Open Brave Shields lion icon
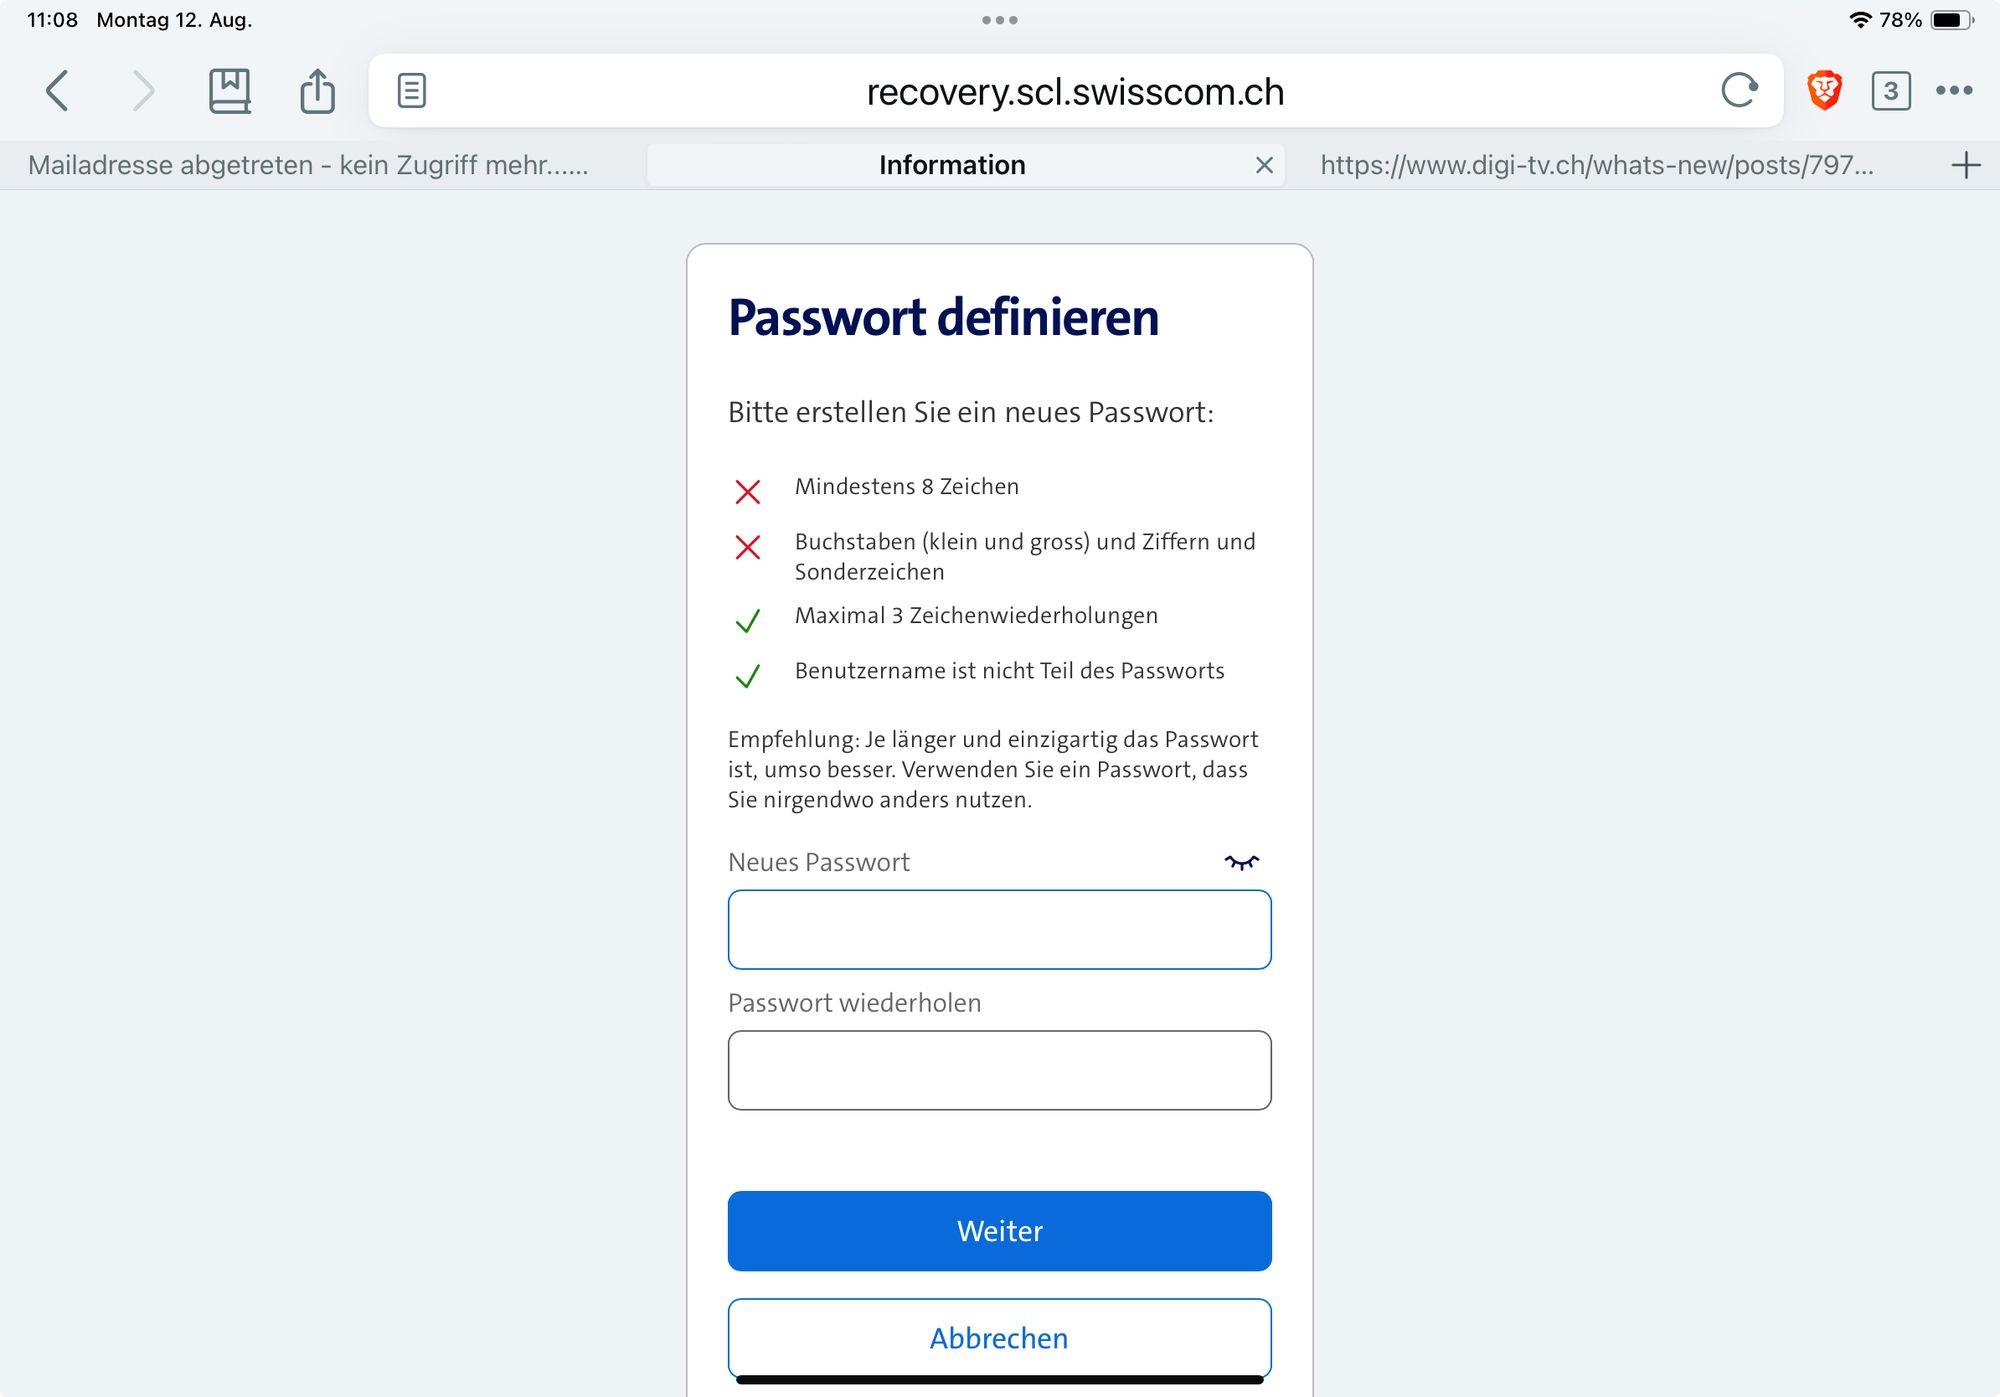2000x1397 pixels. tap(1824, 91)
